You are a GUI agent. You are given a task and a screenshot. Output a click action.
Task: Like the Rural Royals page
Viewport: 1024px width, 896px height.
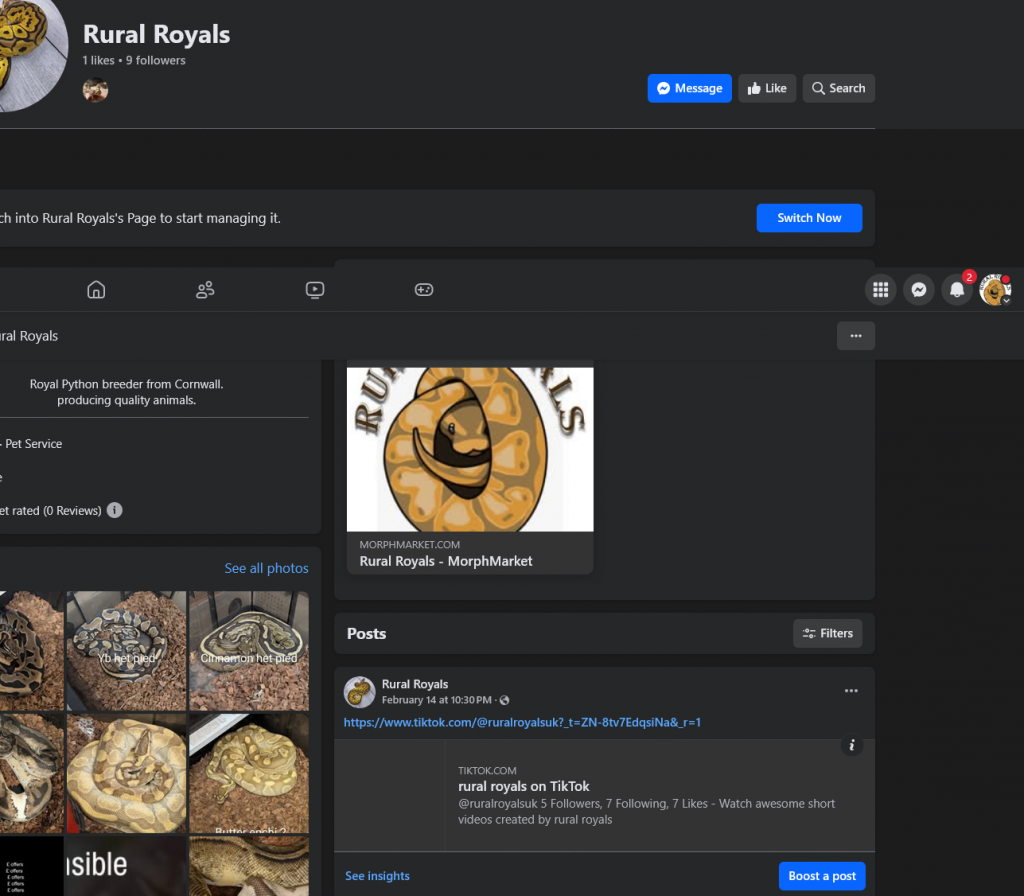(x=767, y=88)
